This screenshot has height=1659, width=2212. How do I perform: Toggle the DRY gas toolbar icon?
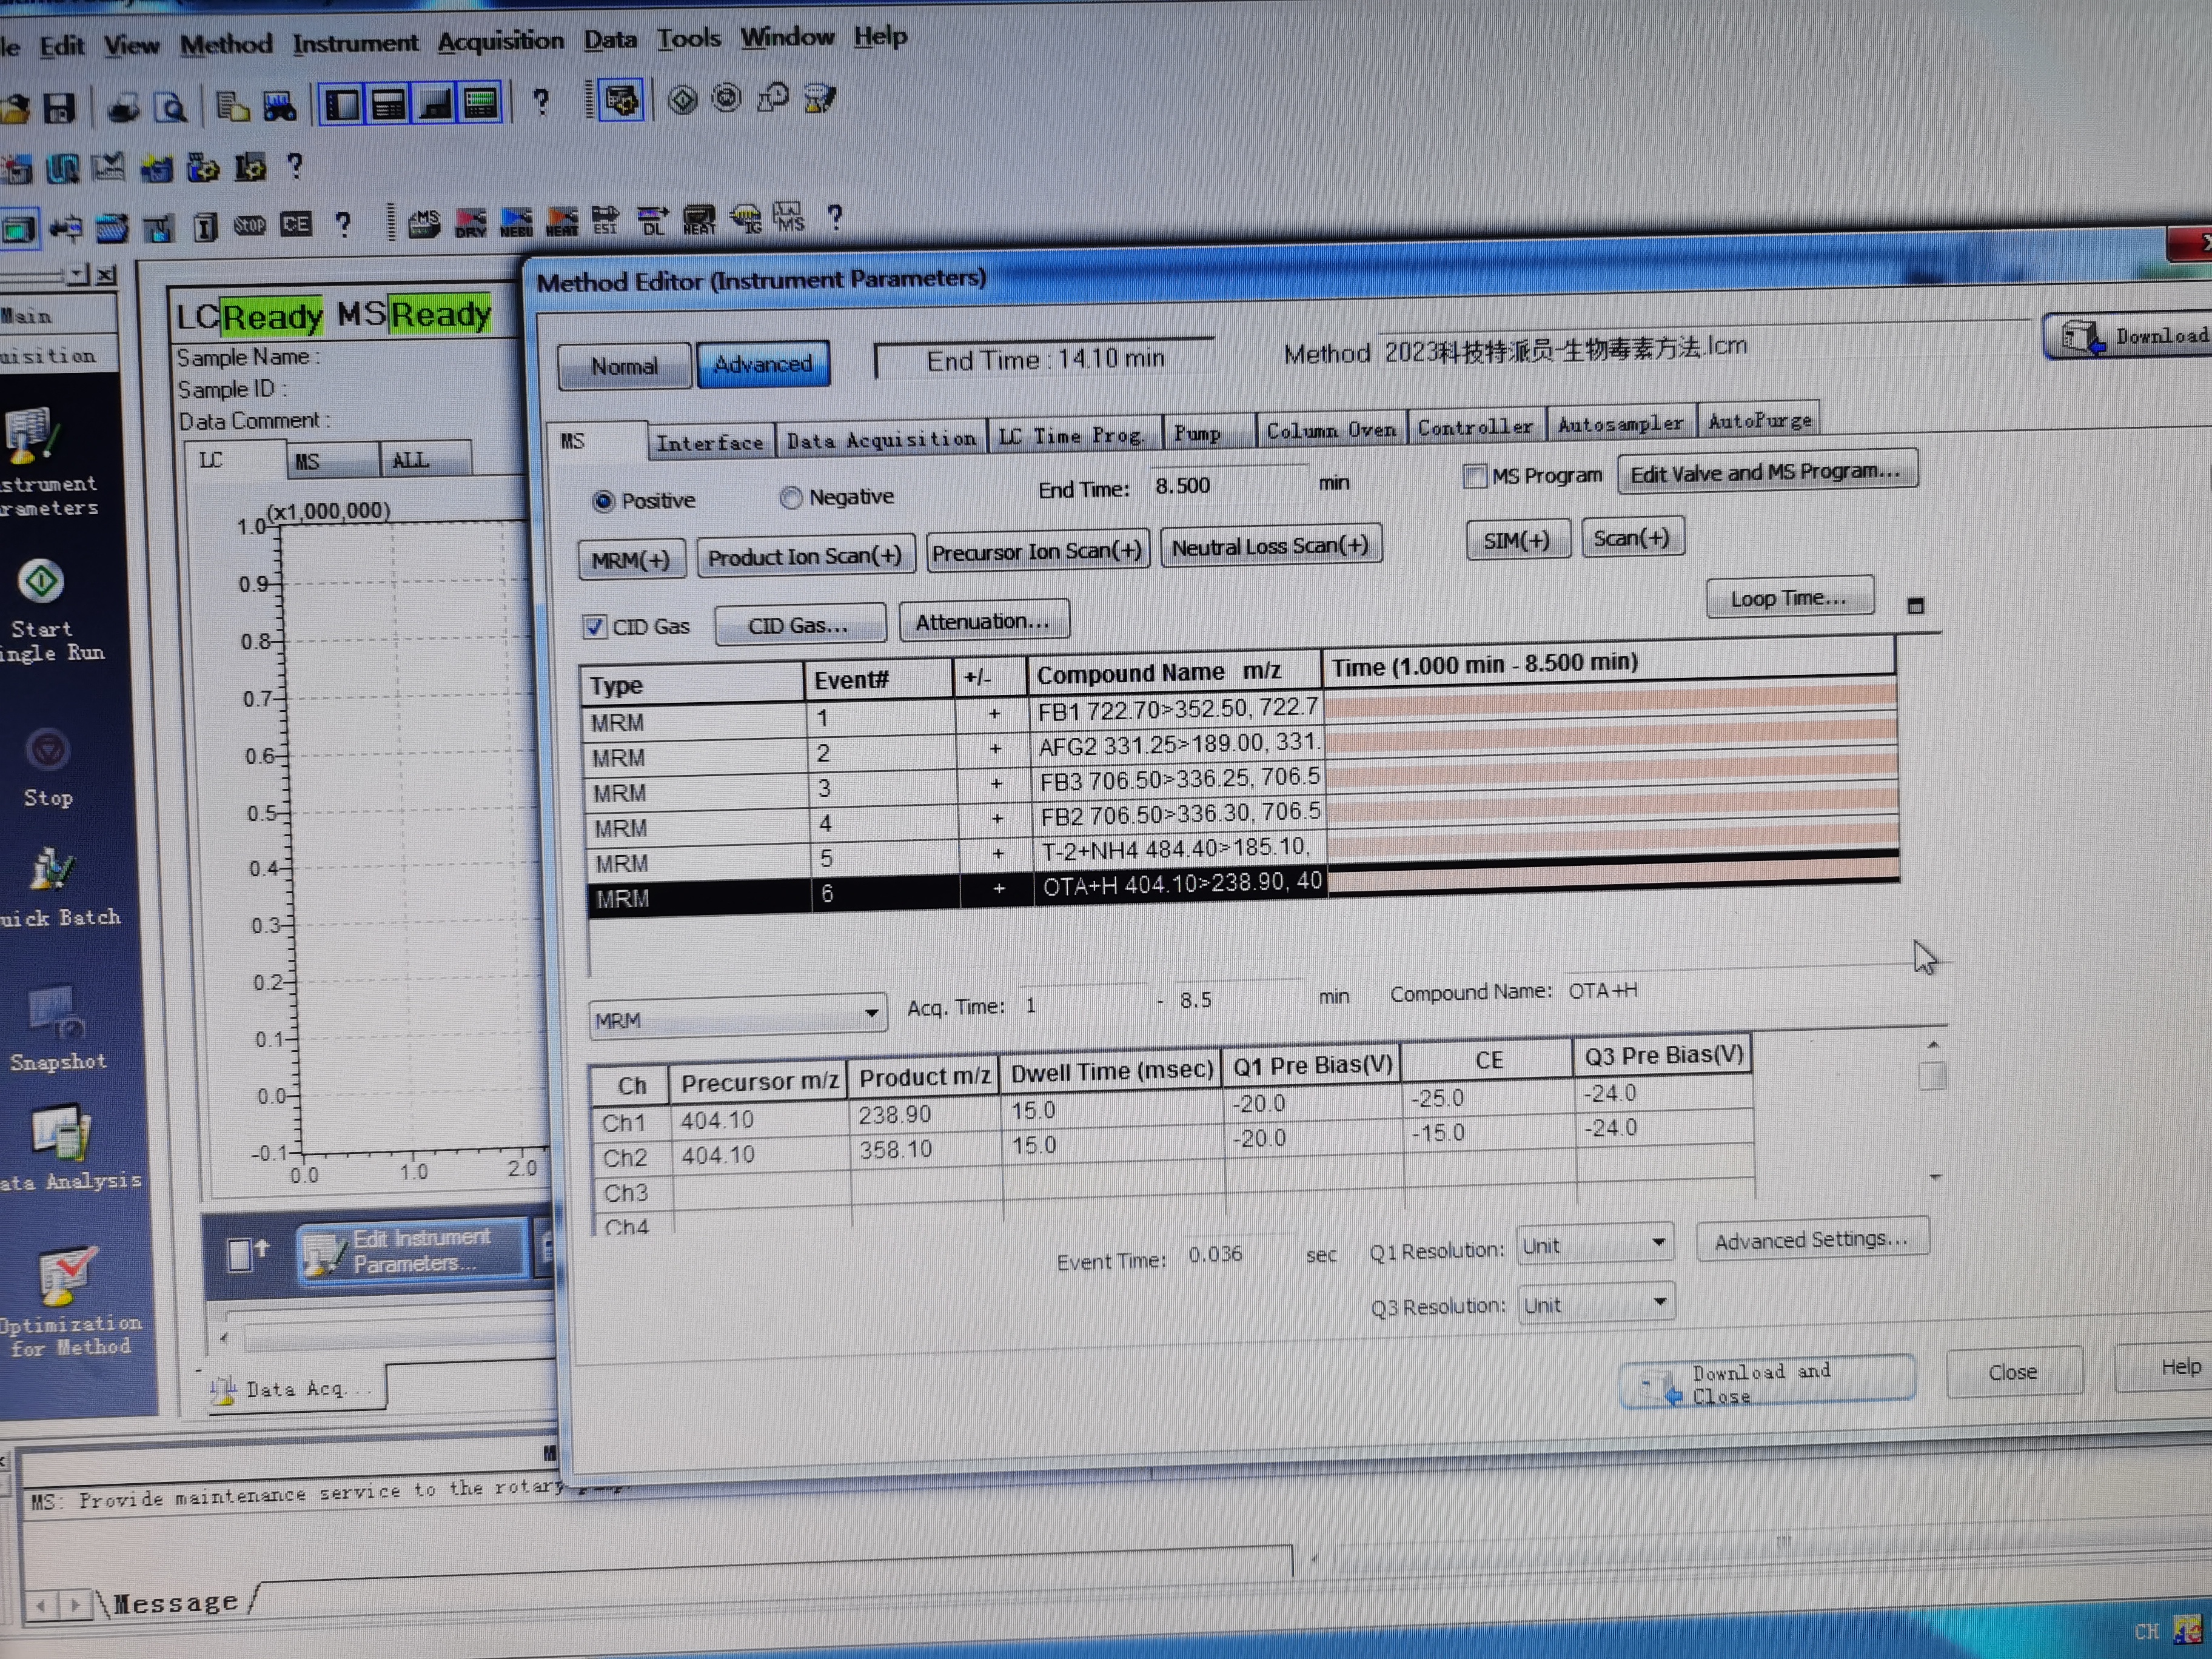(470, 222)
